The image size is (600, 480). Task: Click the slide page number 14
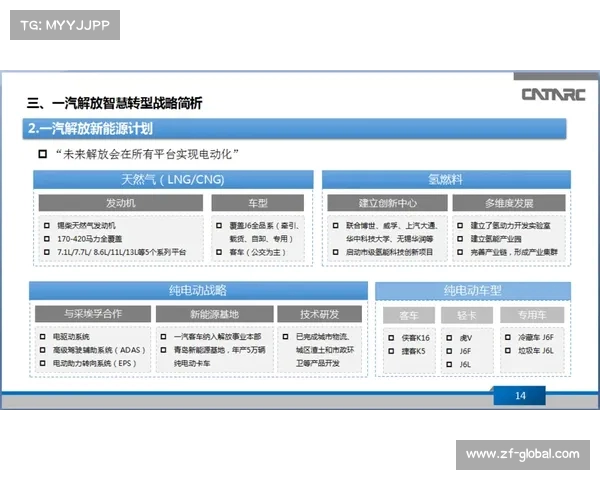click(520, 396)
